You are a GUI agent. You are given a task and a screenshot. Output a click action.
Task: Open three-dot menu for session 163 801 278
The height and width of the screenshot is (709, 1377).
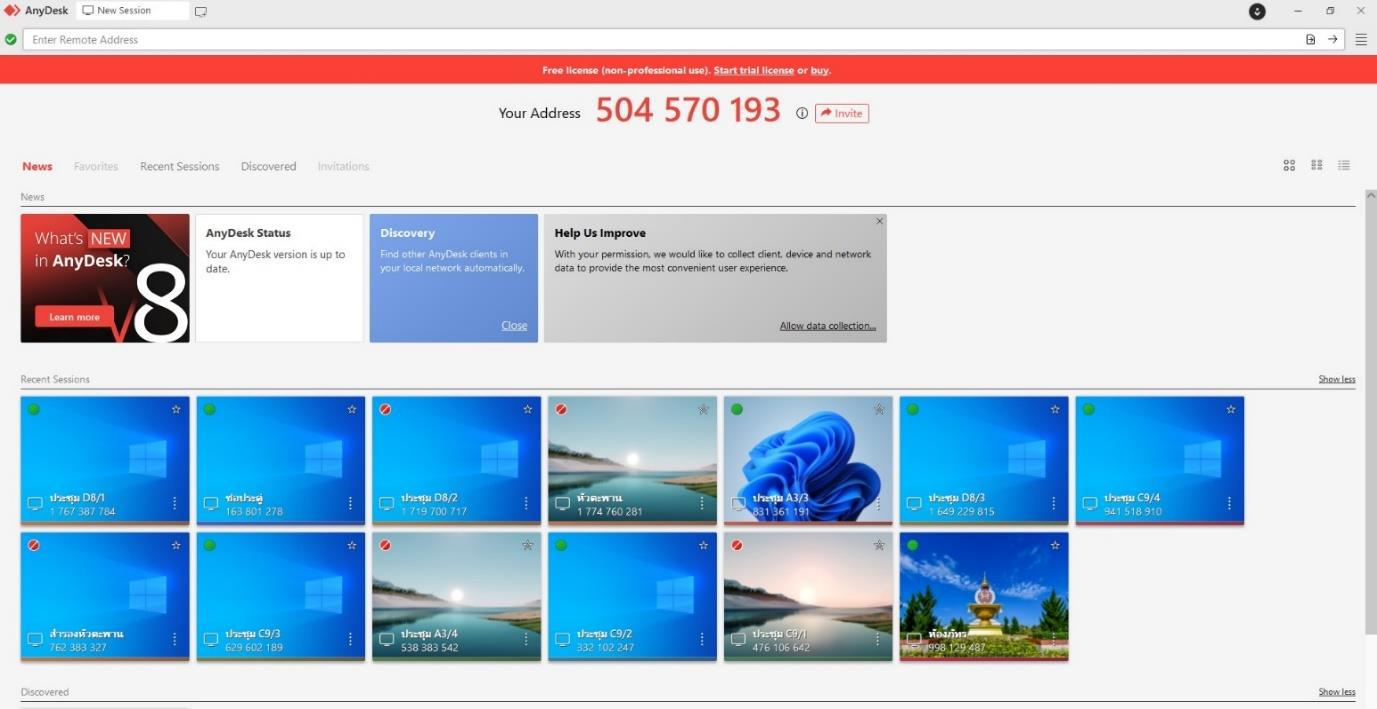[351, 503]
